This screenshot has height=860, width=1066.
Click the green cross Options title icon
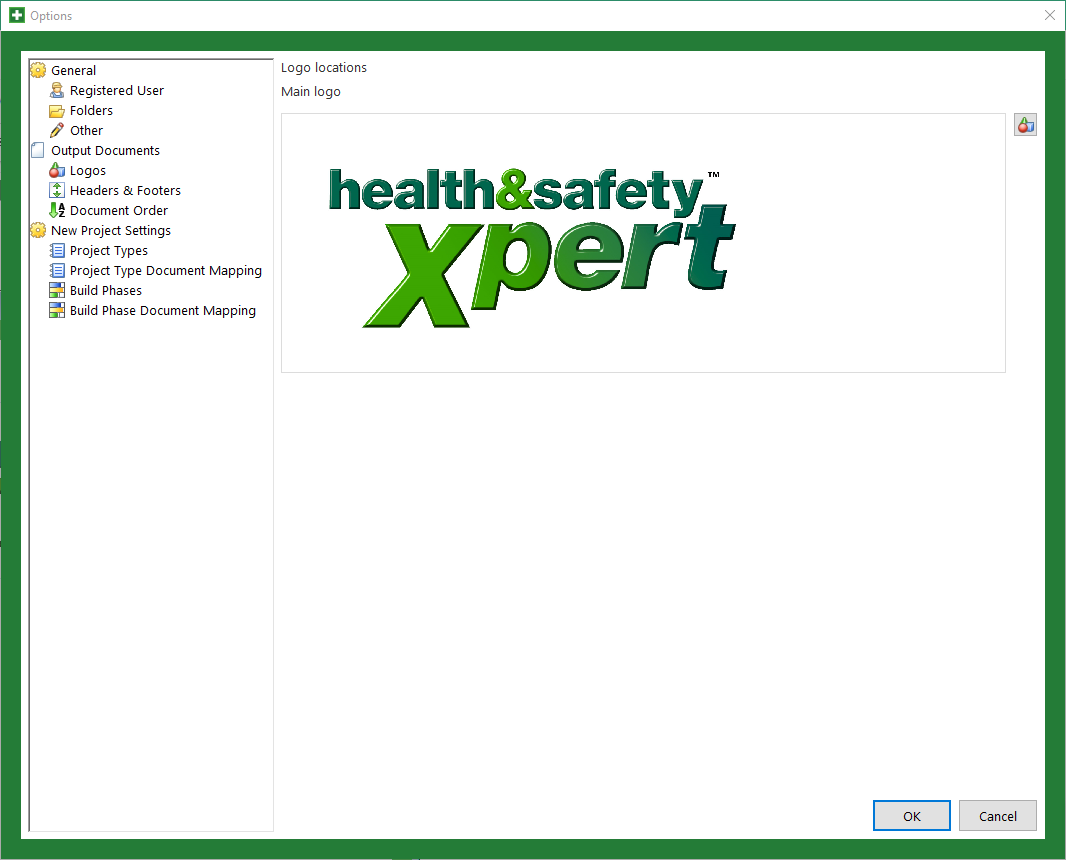tap(17, 15)
